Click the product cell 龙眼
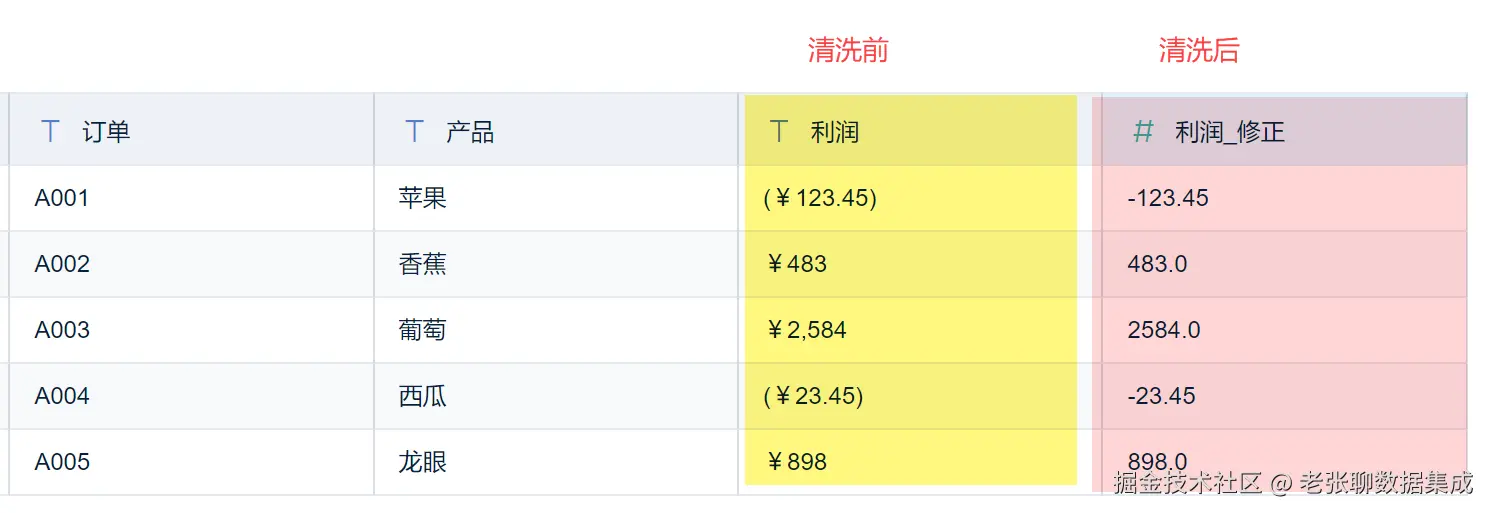The height and width of the screenshot is (513, 1490). (422, 462)
